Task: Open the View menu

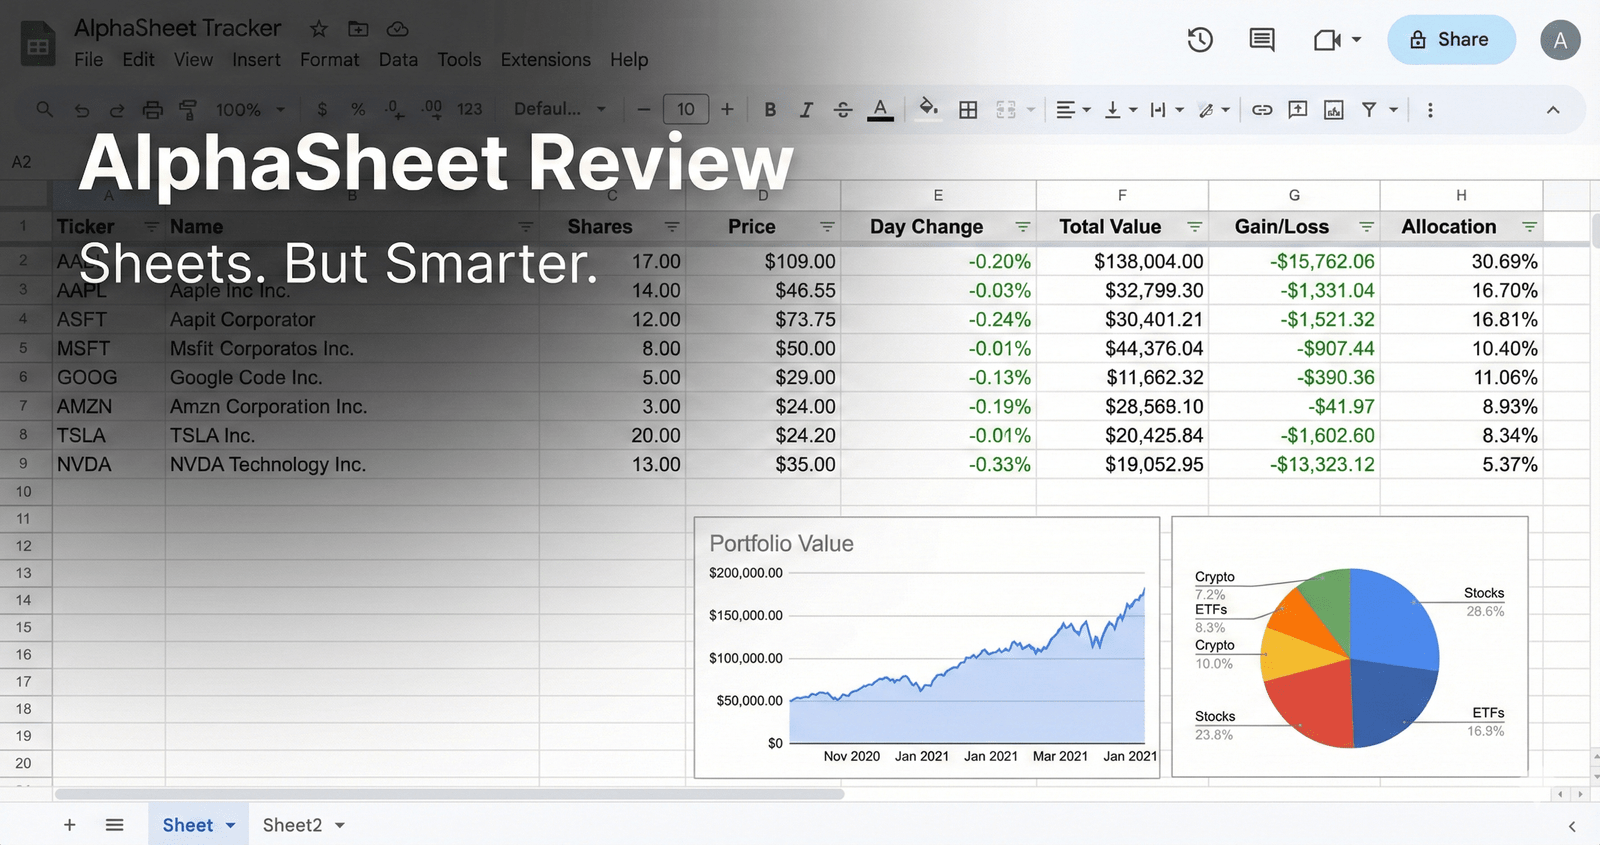Action: point(193,60)
